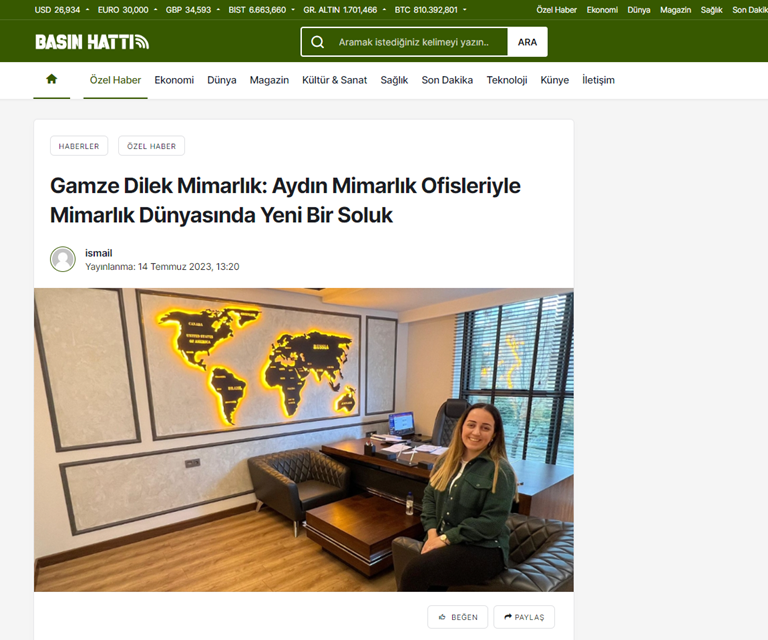Image resolution: width=768 pixels, height=640 pixels.
Task: Open the Özel Haber nav menu item
Action: click(x=115, y=80)
